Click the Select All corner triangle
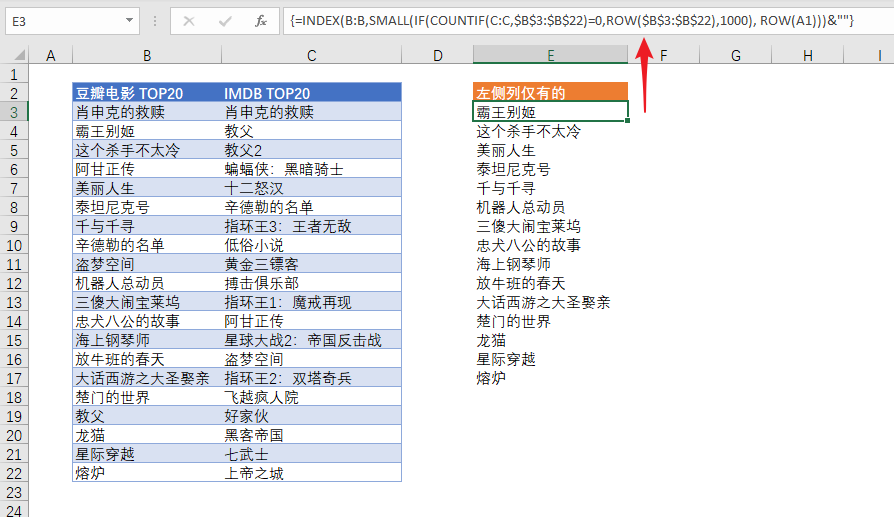This screenshot has height=517, width=894. pyautogui.click(x=15, y=56)
